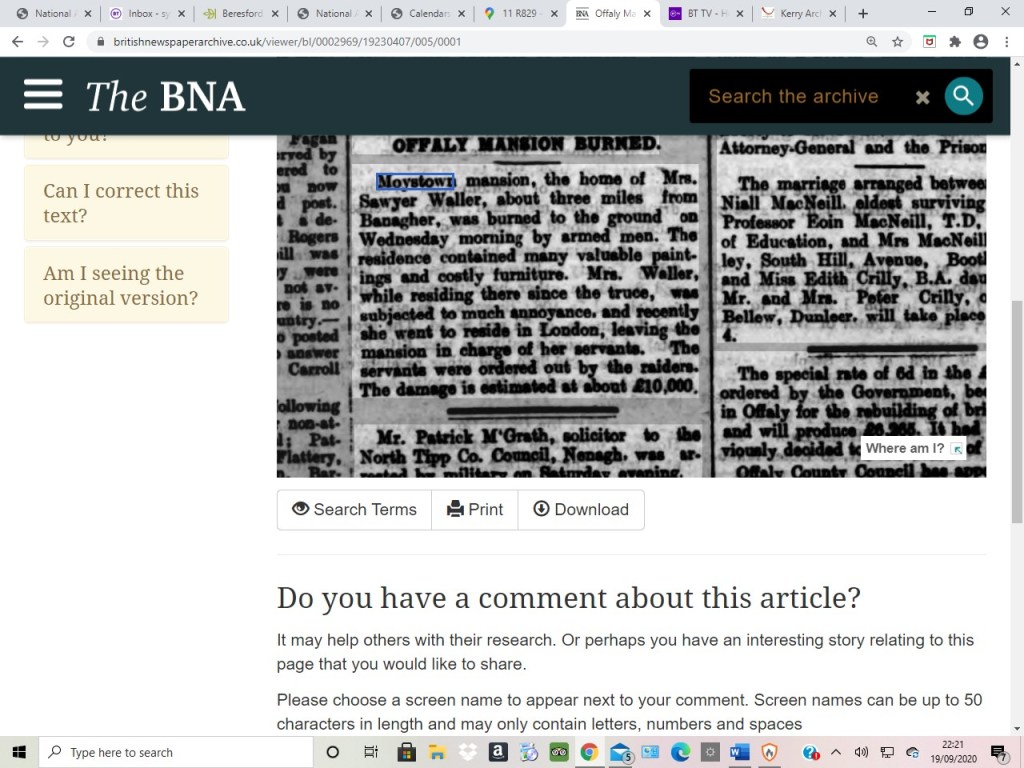Show hidden system tray icons
Viewport: 1024px width, 768px height.
point(836,752)
